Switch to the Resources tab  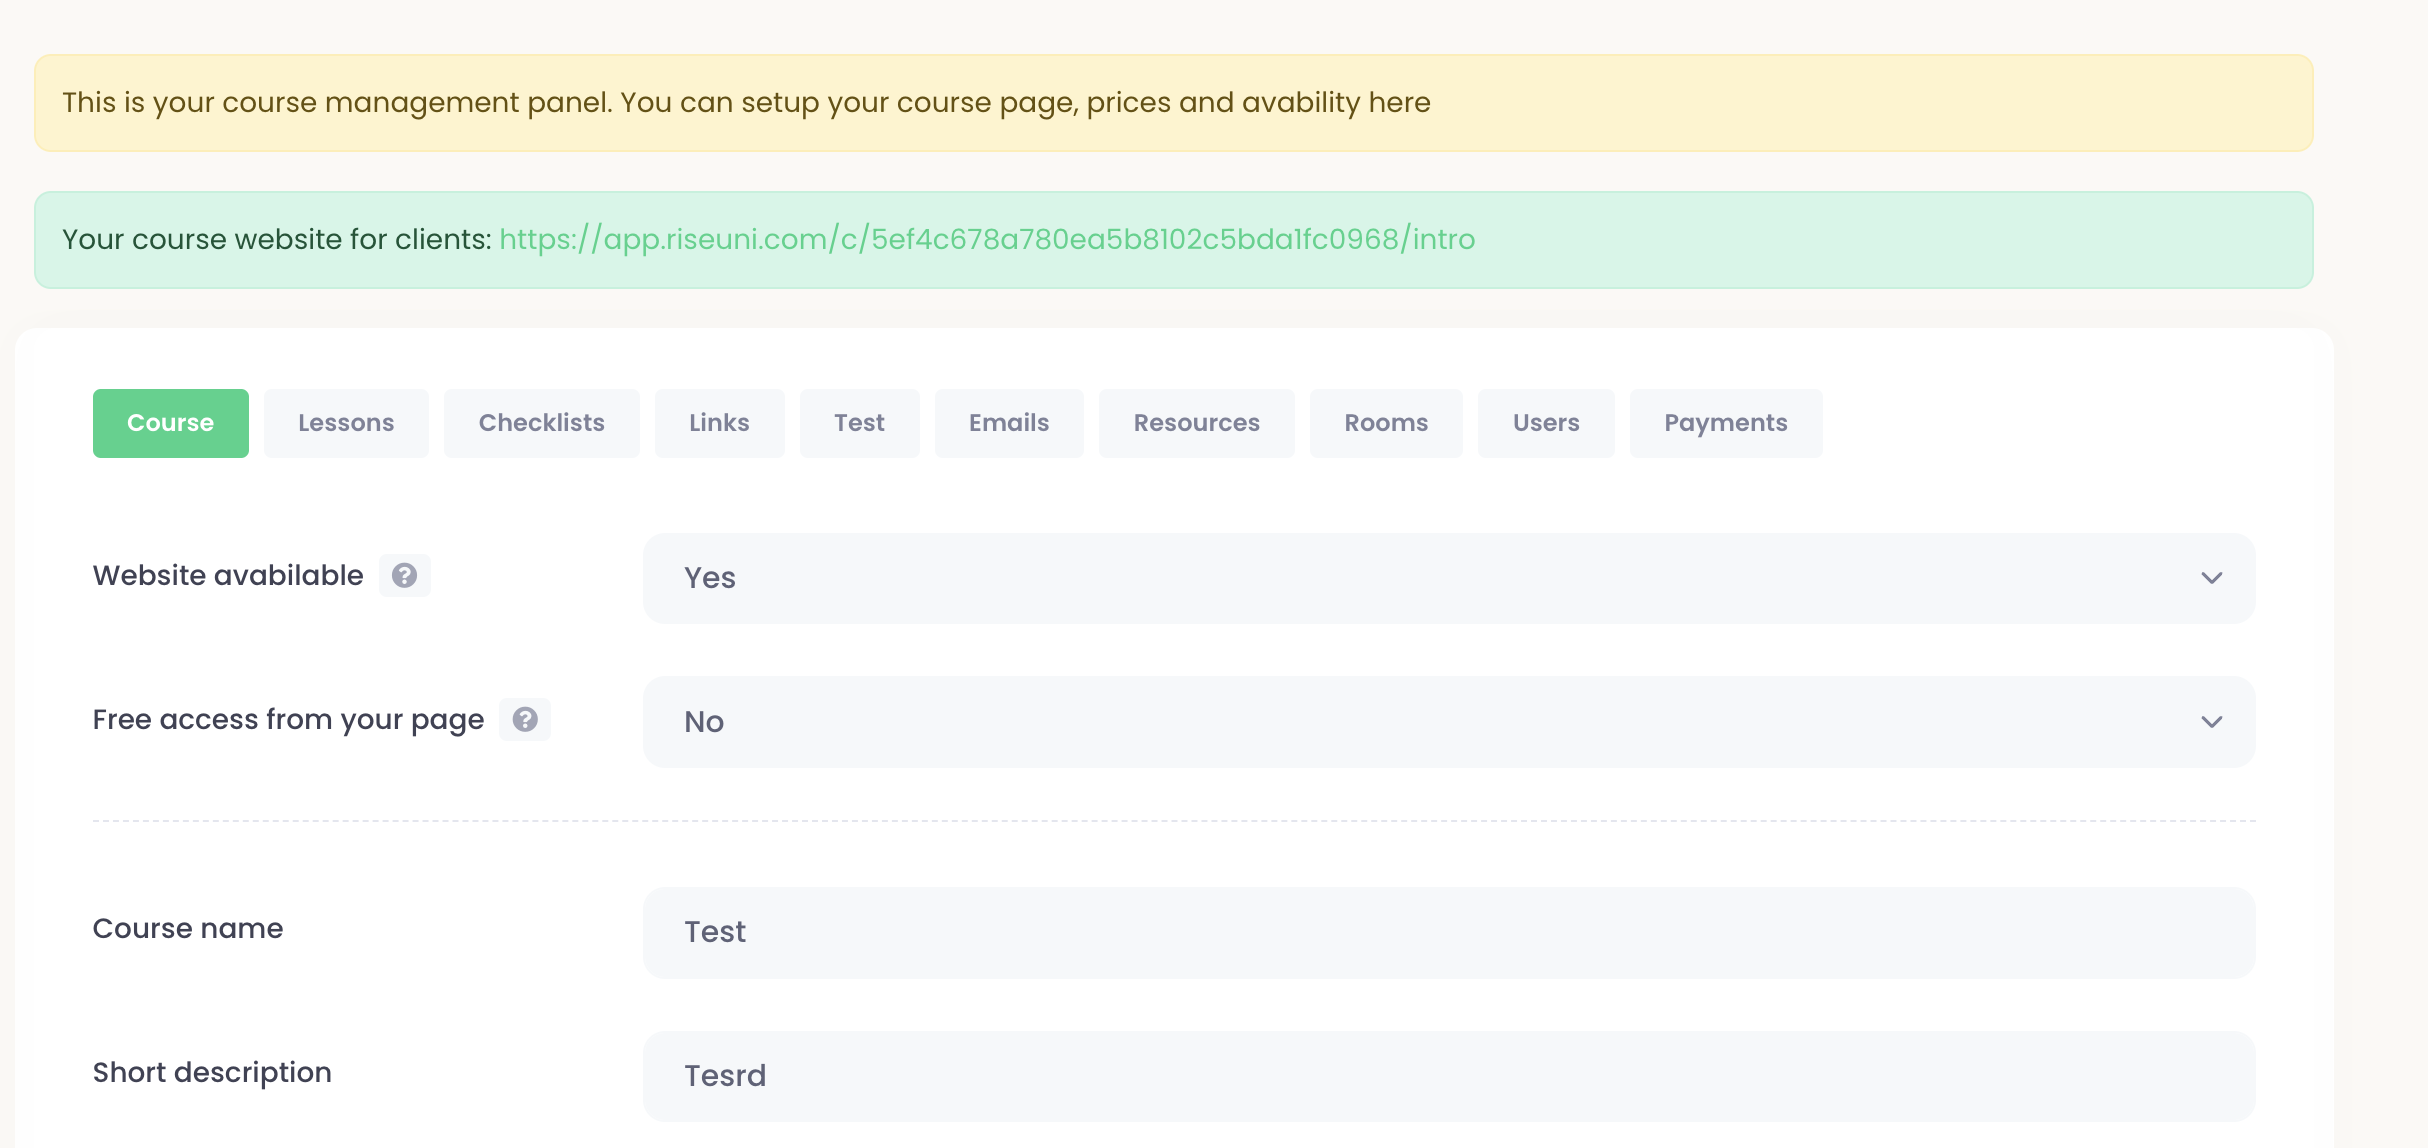click(x=1196, y=423)
